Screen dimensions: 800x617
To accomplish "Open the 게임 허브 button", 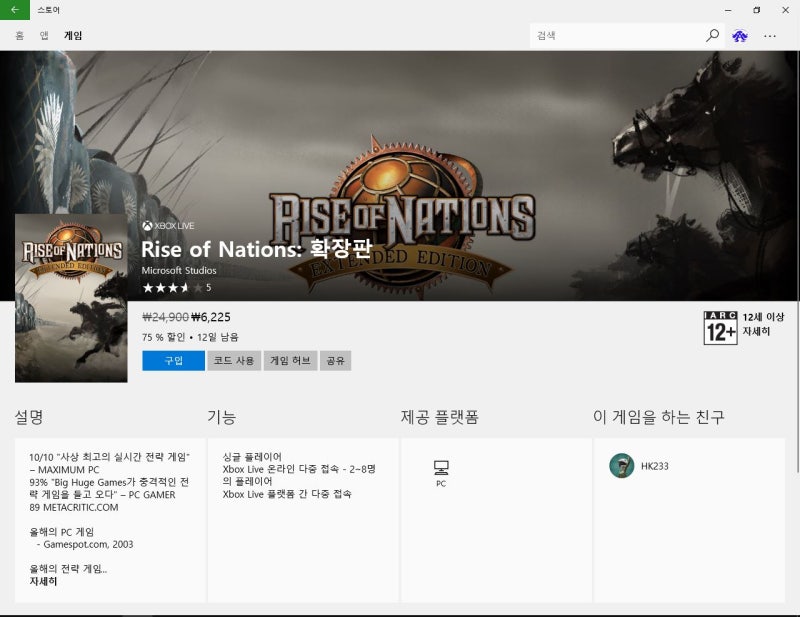I will click(290, 360).
